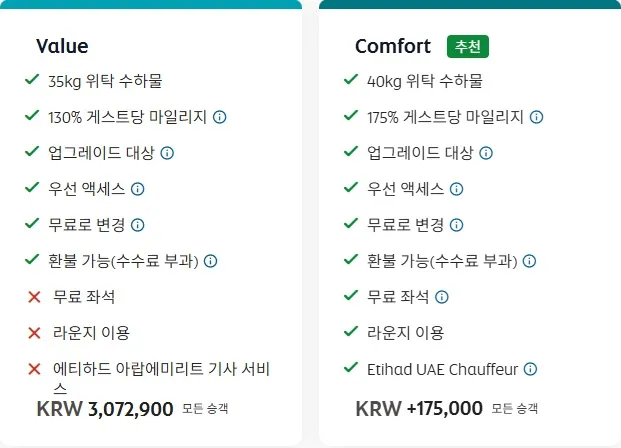Show info for Etihad UAE Chauffeur
This screenshot has width=621, height=448.
point(531,369)
